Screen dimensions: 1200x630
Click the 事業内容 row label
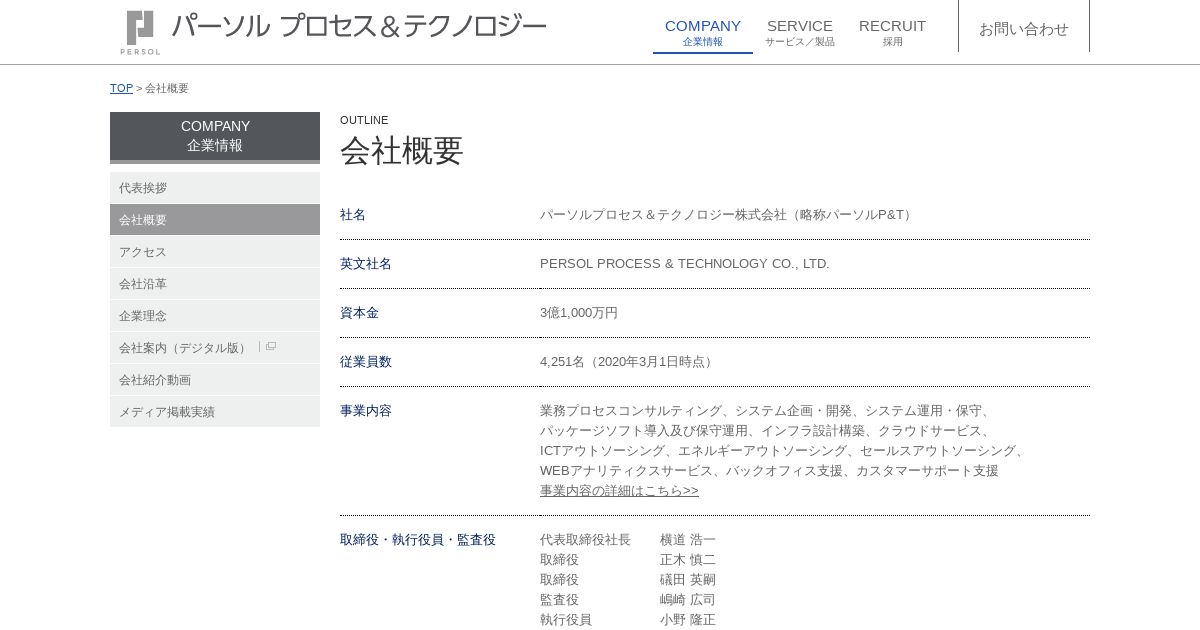coord(366,411)
